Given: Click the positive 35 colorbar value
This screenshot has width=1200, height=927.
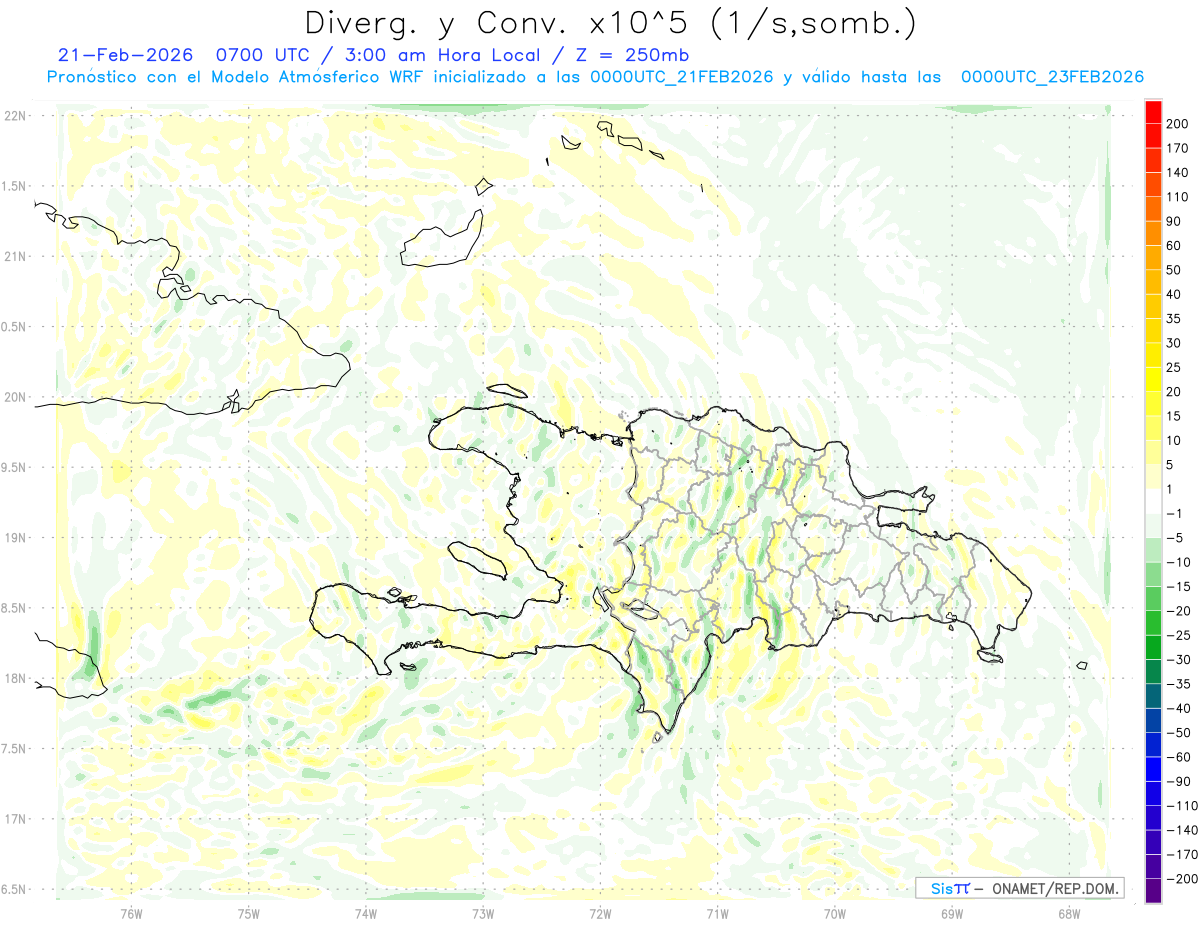Looking at the screenshot, I should [x=1174, y=319].
